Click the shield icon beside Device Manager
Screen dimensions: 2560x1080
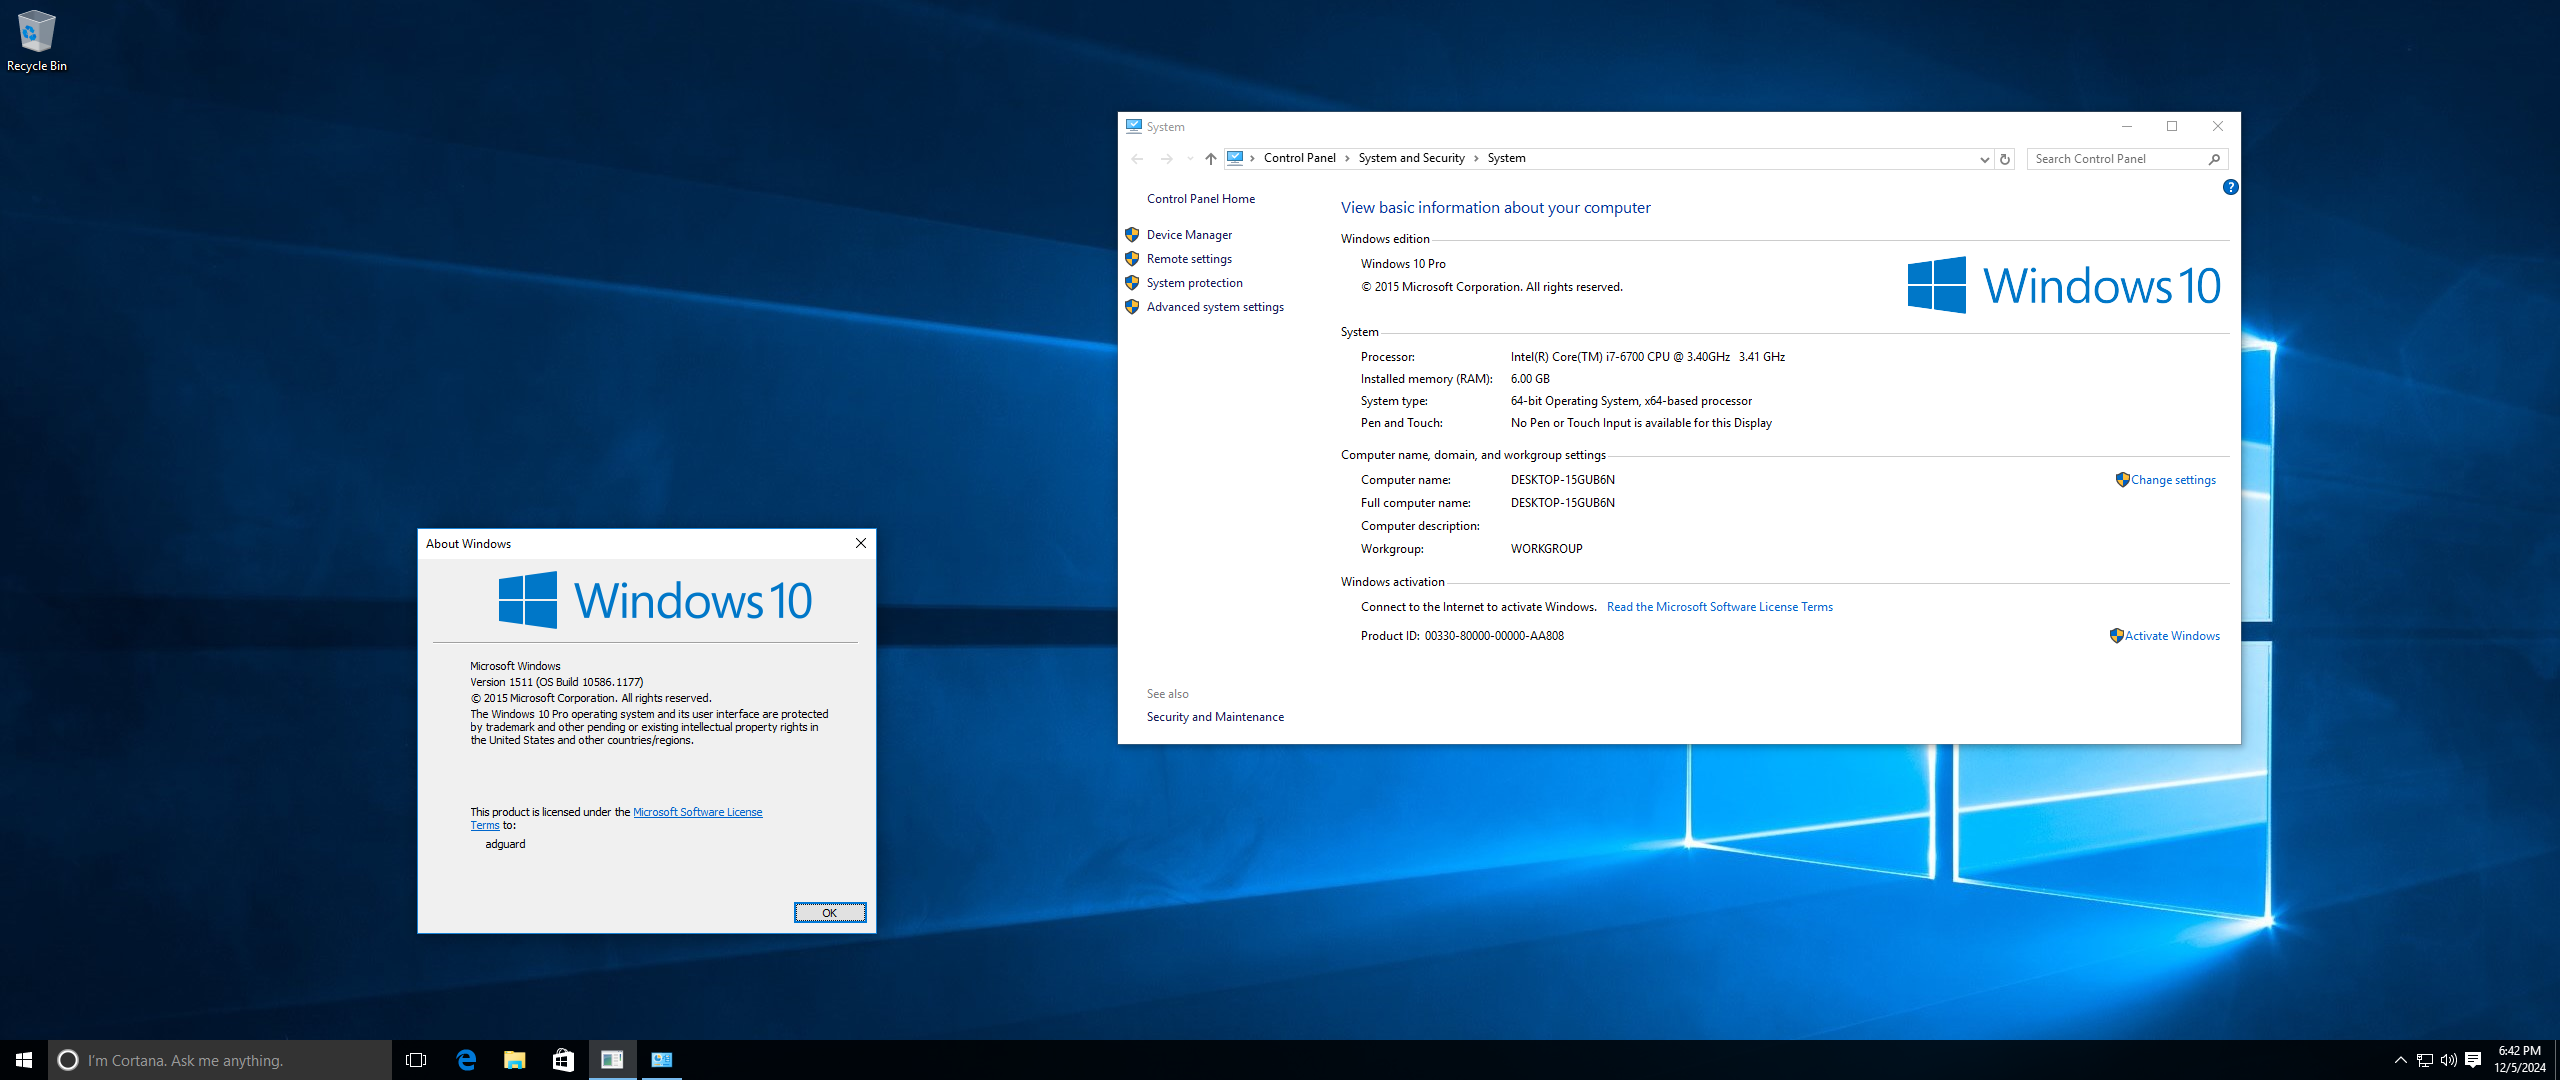tap(1132, 235)
